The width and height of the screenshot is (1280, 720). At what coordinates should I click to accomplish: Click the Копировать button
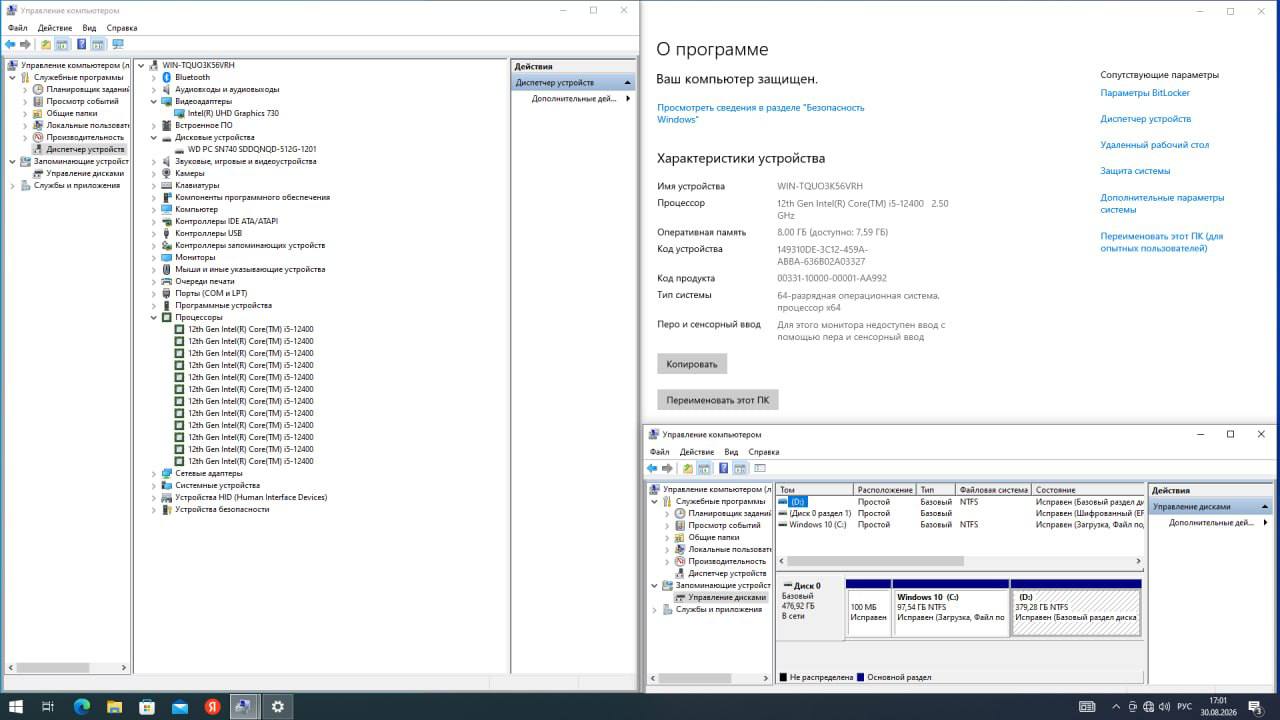click(x=692, y=364)
